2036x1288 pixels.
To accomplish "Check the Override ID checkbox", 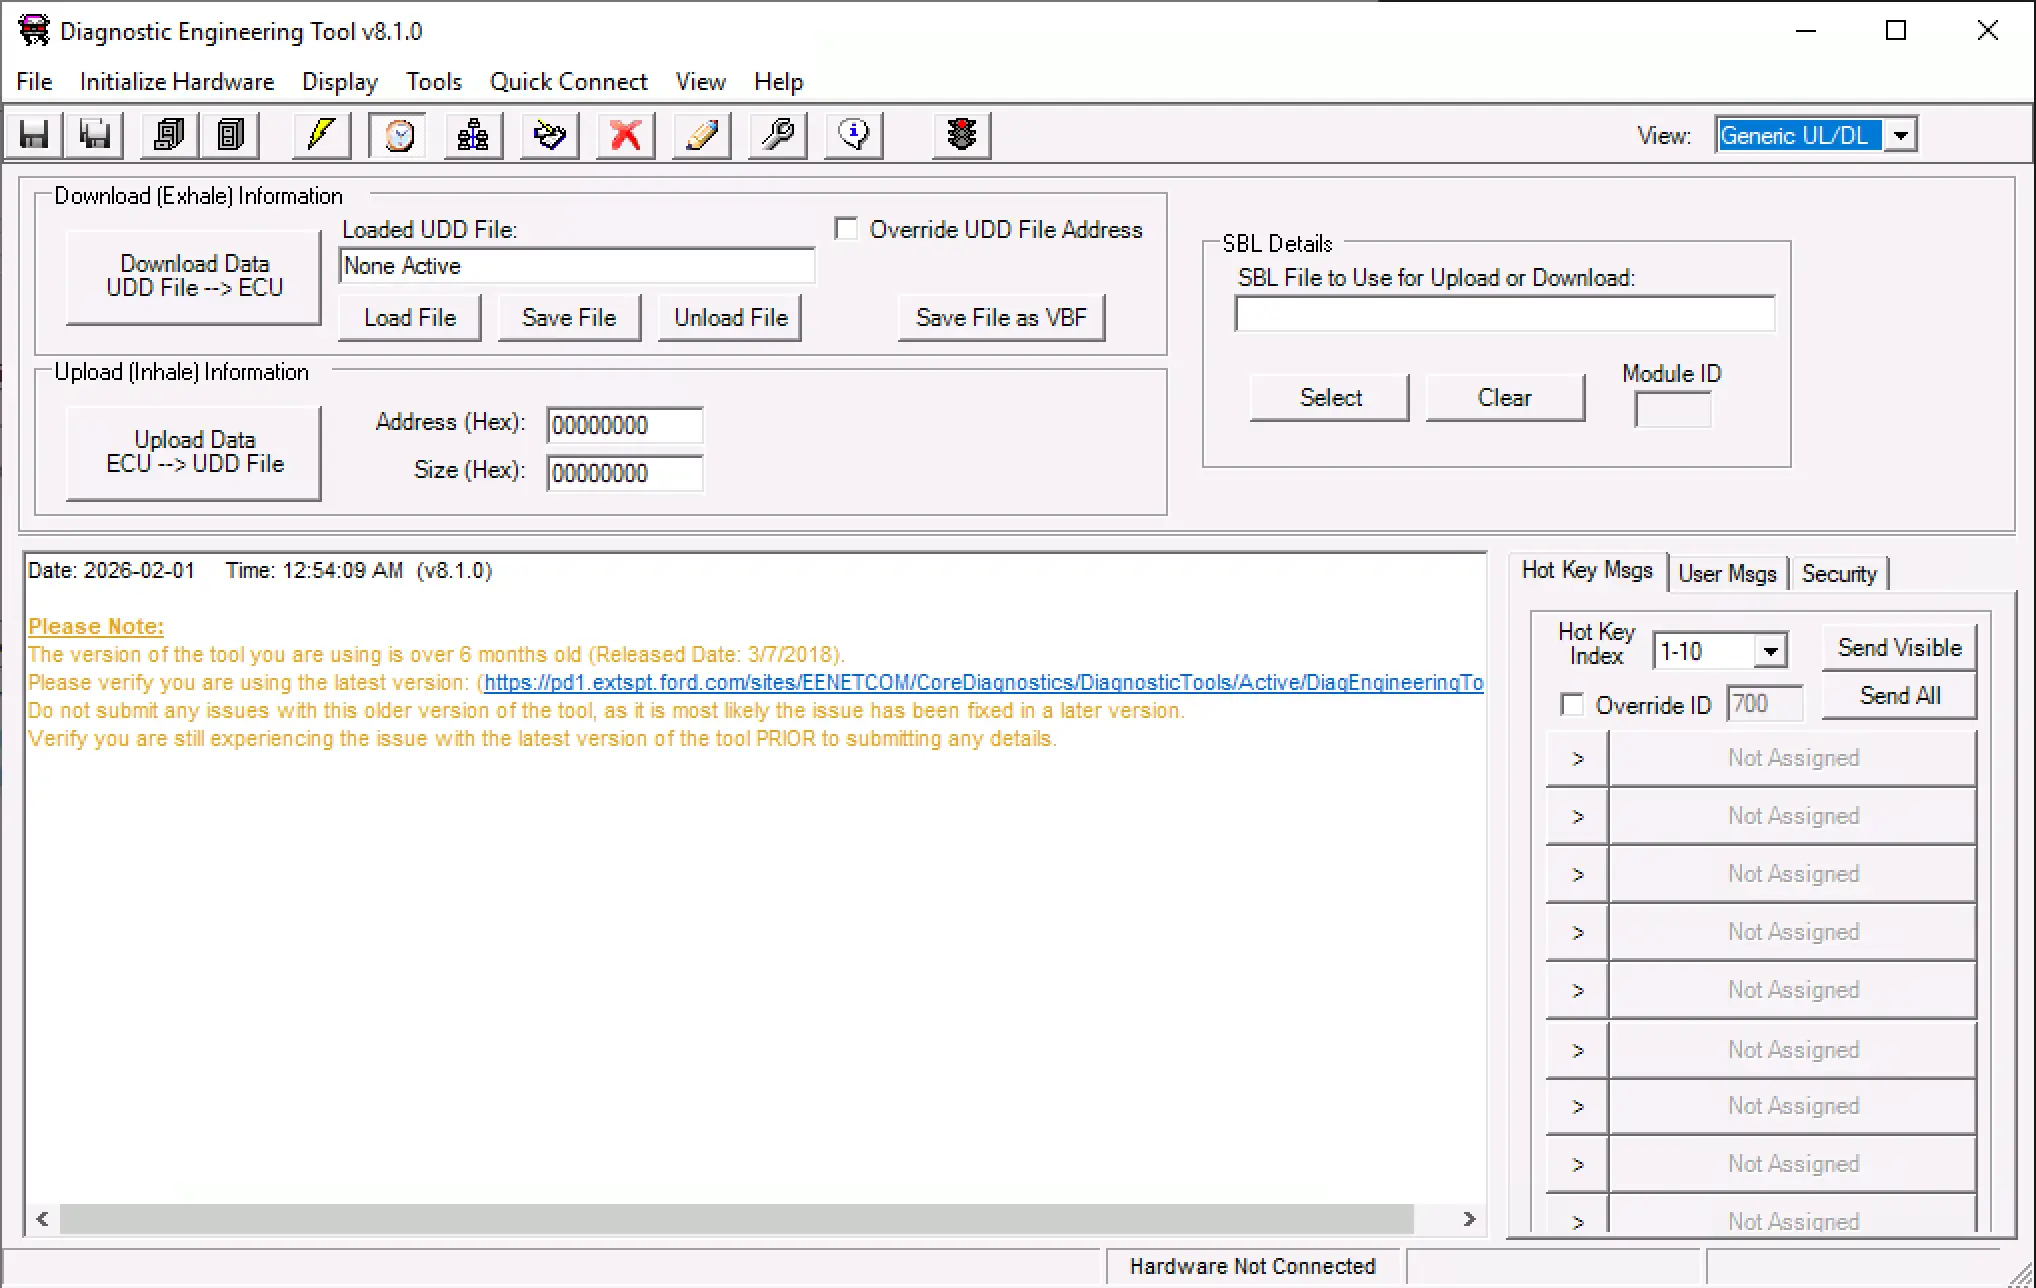I will (1572, 705).
